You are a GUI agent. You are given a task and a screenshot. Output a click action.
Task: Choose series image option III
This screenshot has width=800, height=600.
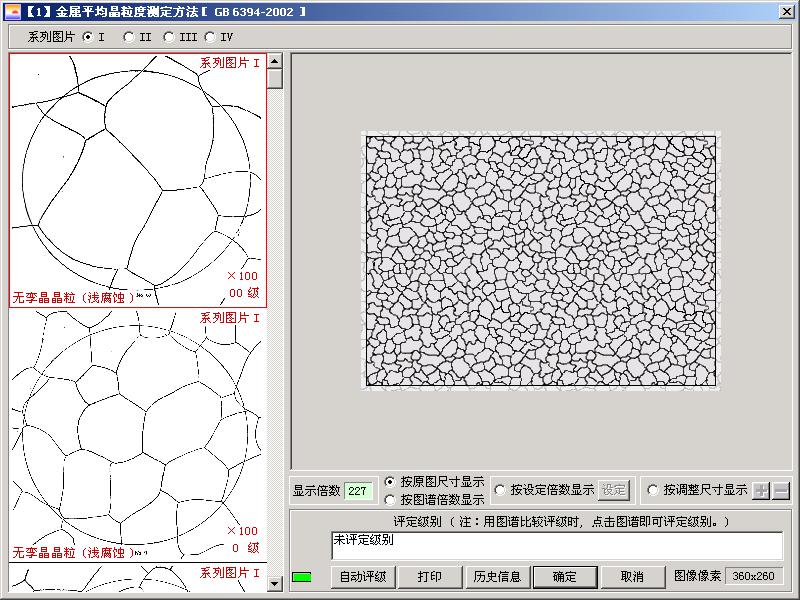[x=169, y=37]
